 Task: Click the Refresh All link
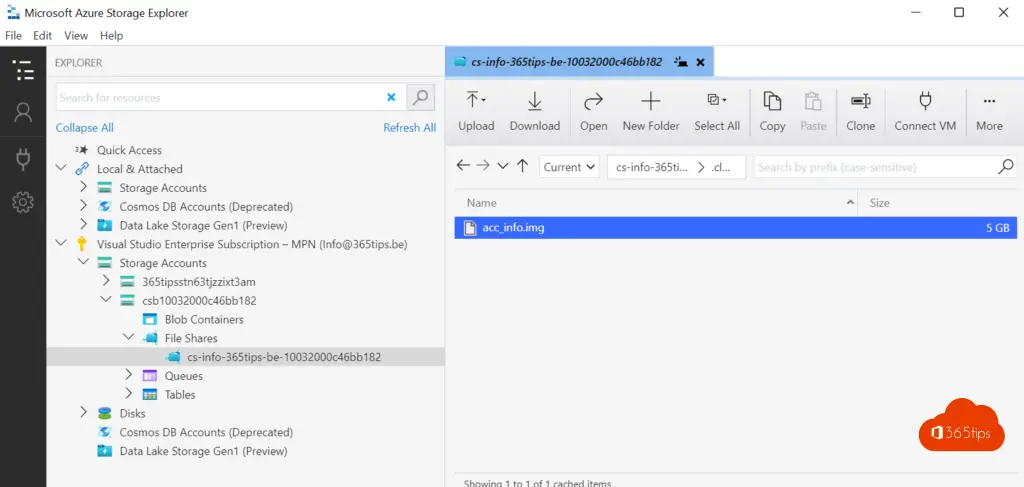pyautogui.click(x=409, y=127)
